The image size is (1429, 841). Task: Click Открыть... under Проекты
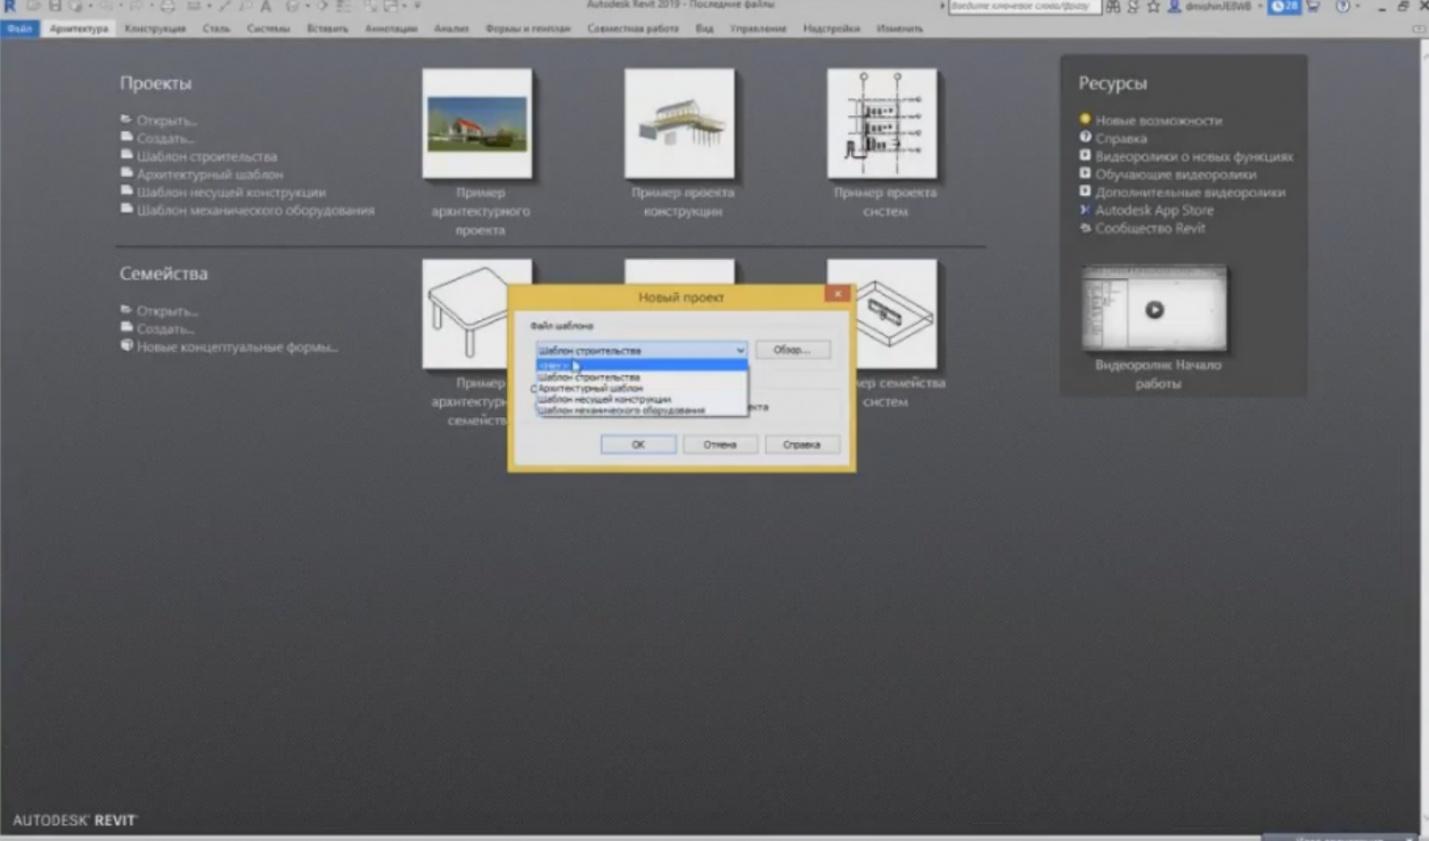(x=166, y=120)
